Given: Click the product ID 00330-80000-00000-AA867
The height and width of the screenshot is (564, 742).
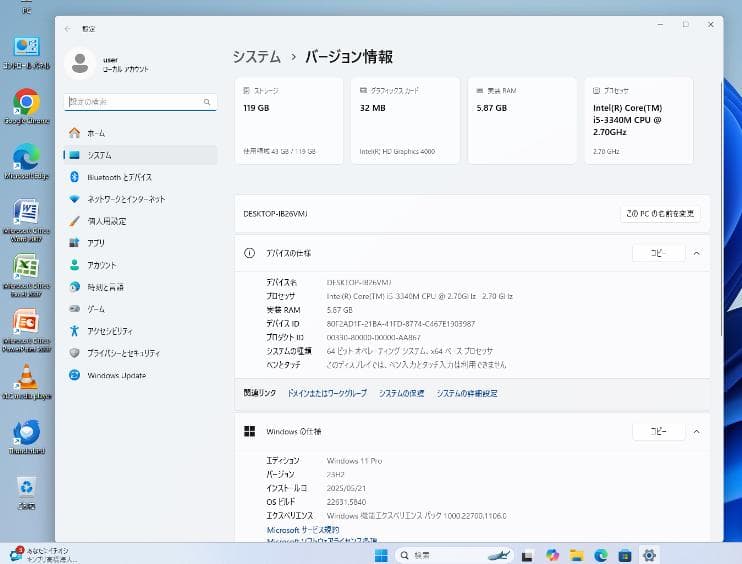Looking at the screenshot, I should click(373, 337).
